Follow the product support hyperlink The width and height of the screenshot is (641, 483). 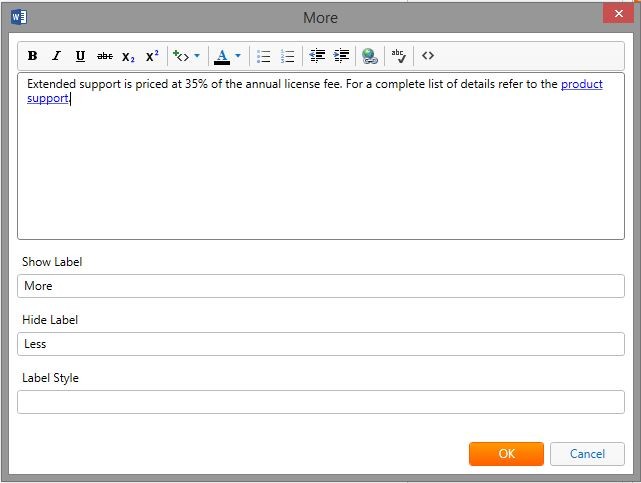[x=582, y=84]
